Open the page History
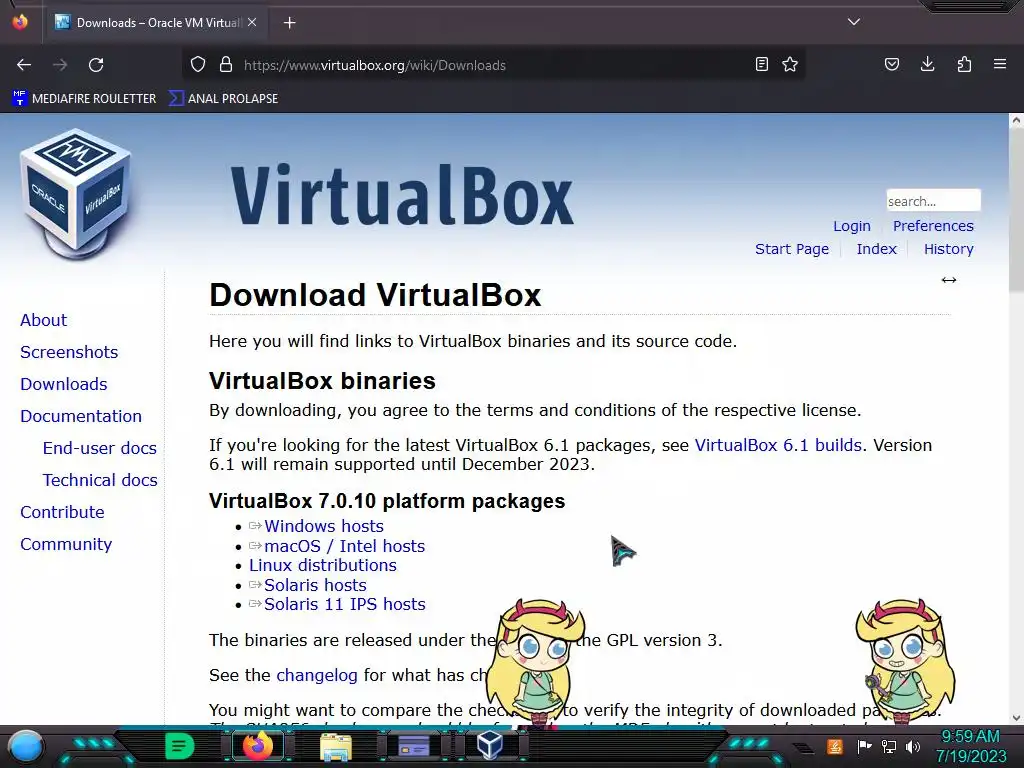This screenshot has height=768, width=1024. (x=948, y=249)
